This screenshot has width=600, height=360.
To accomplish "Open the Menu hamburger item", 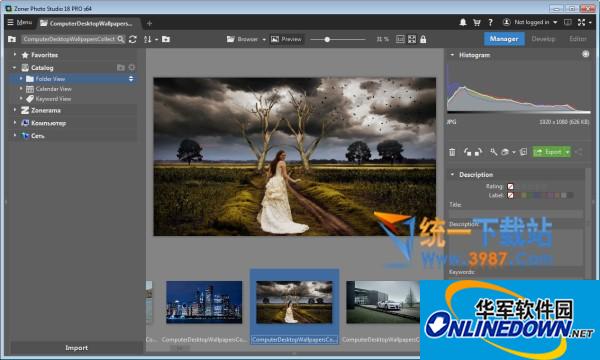I will [x=20, y=23].
